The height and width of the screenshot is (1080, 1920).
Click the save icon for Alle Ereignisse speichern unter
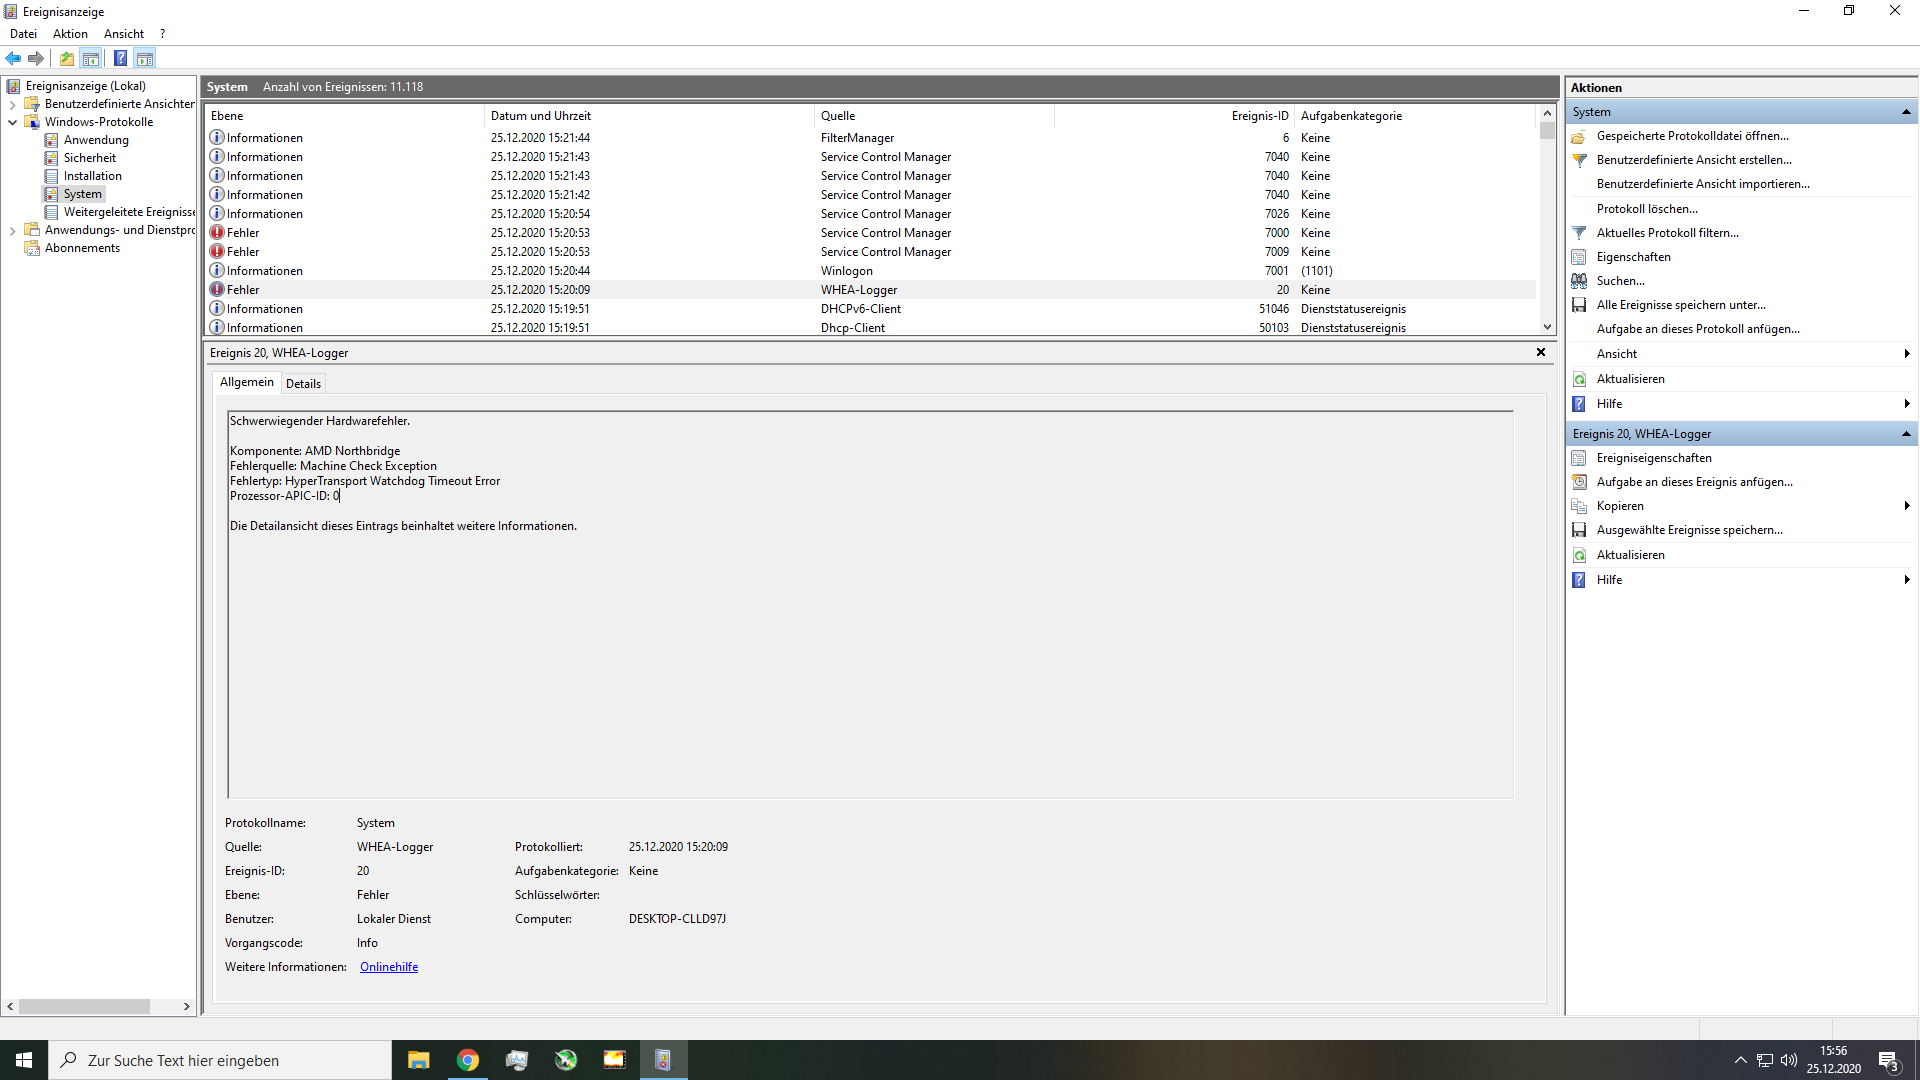click(1579, 305)
